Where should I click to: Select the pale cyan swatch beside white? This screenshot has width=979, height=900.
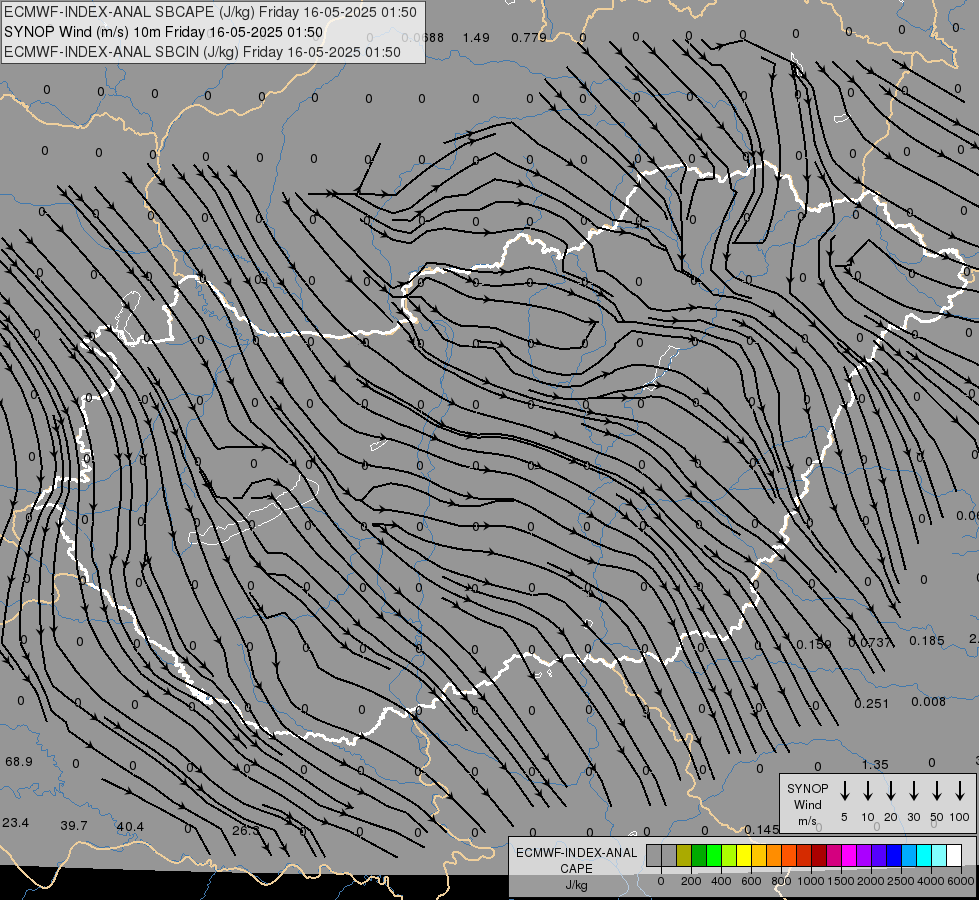tap(939, 855)
